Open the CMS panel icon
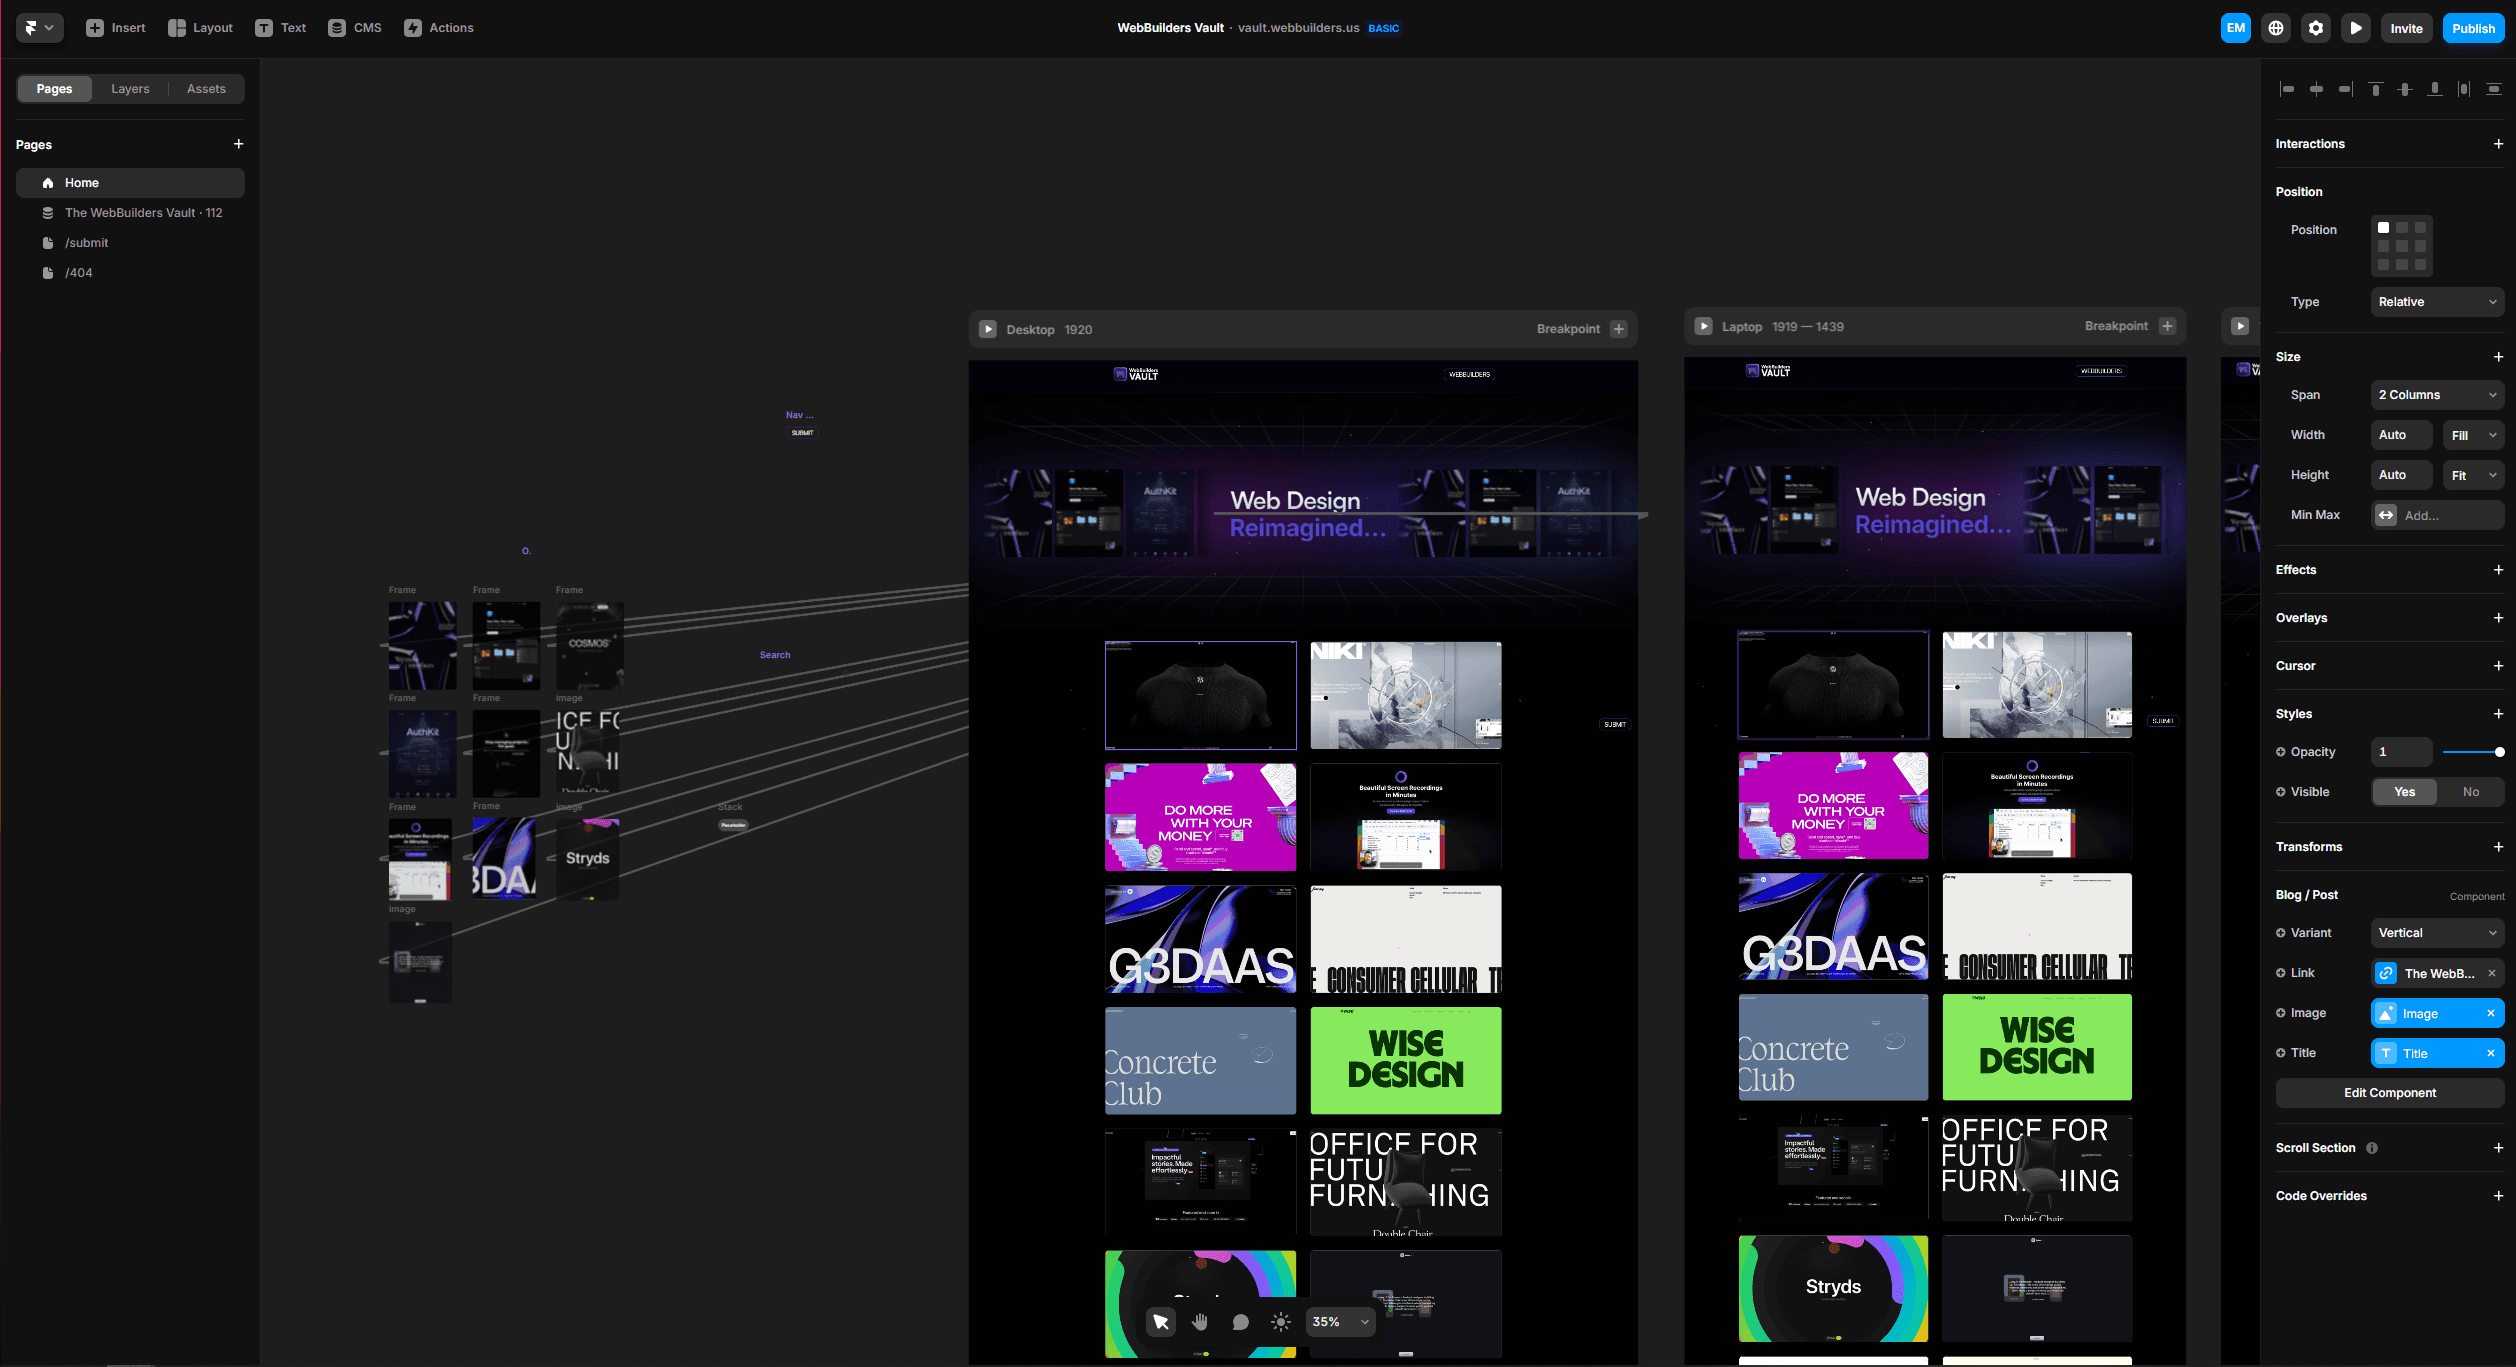 pos(337,27)
